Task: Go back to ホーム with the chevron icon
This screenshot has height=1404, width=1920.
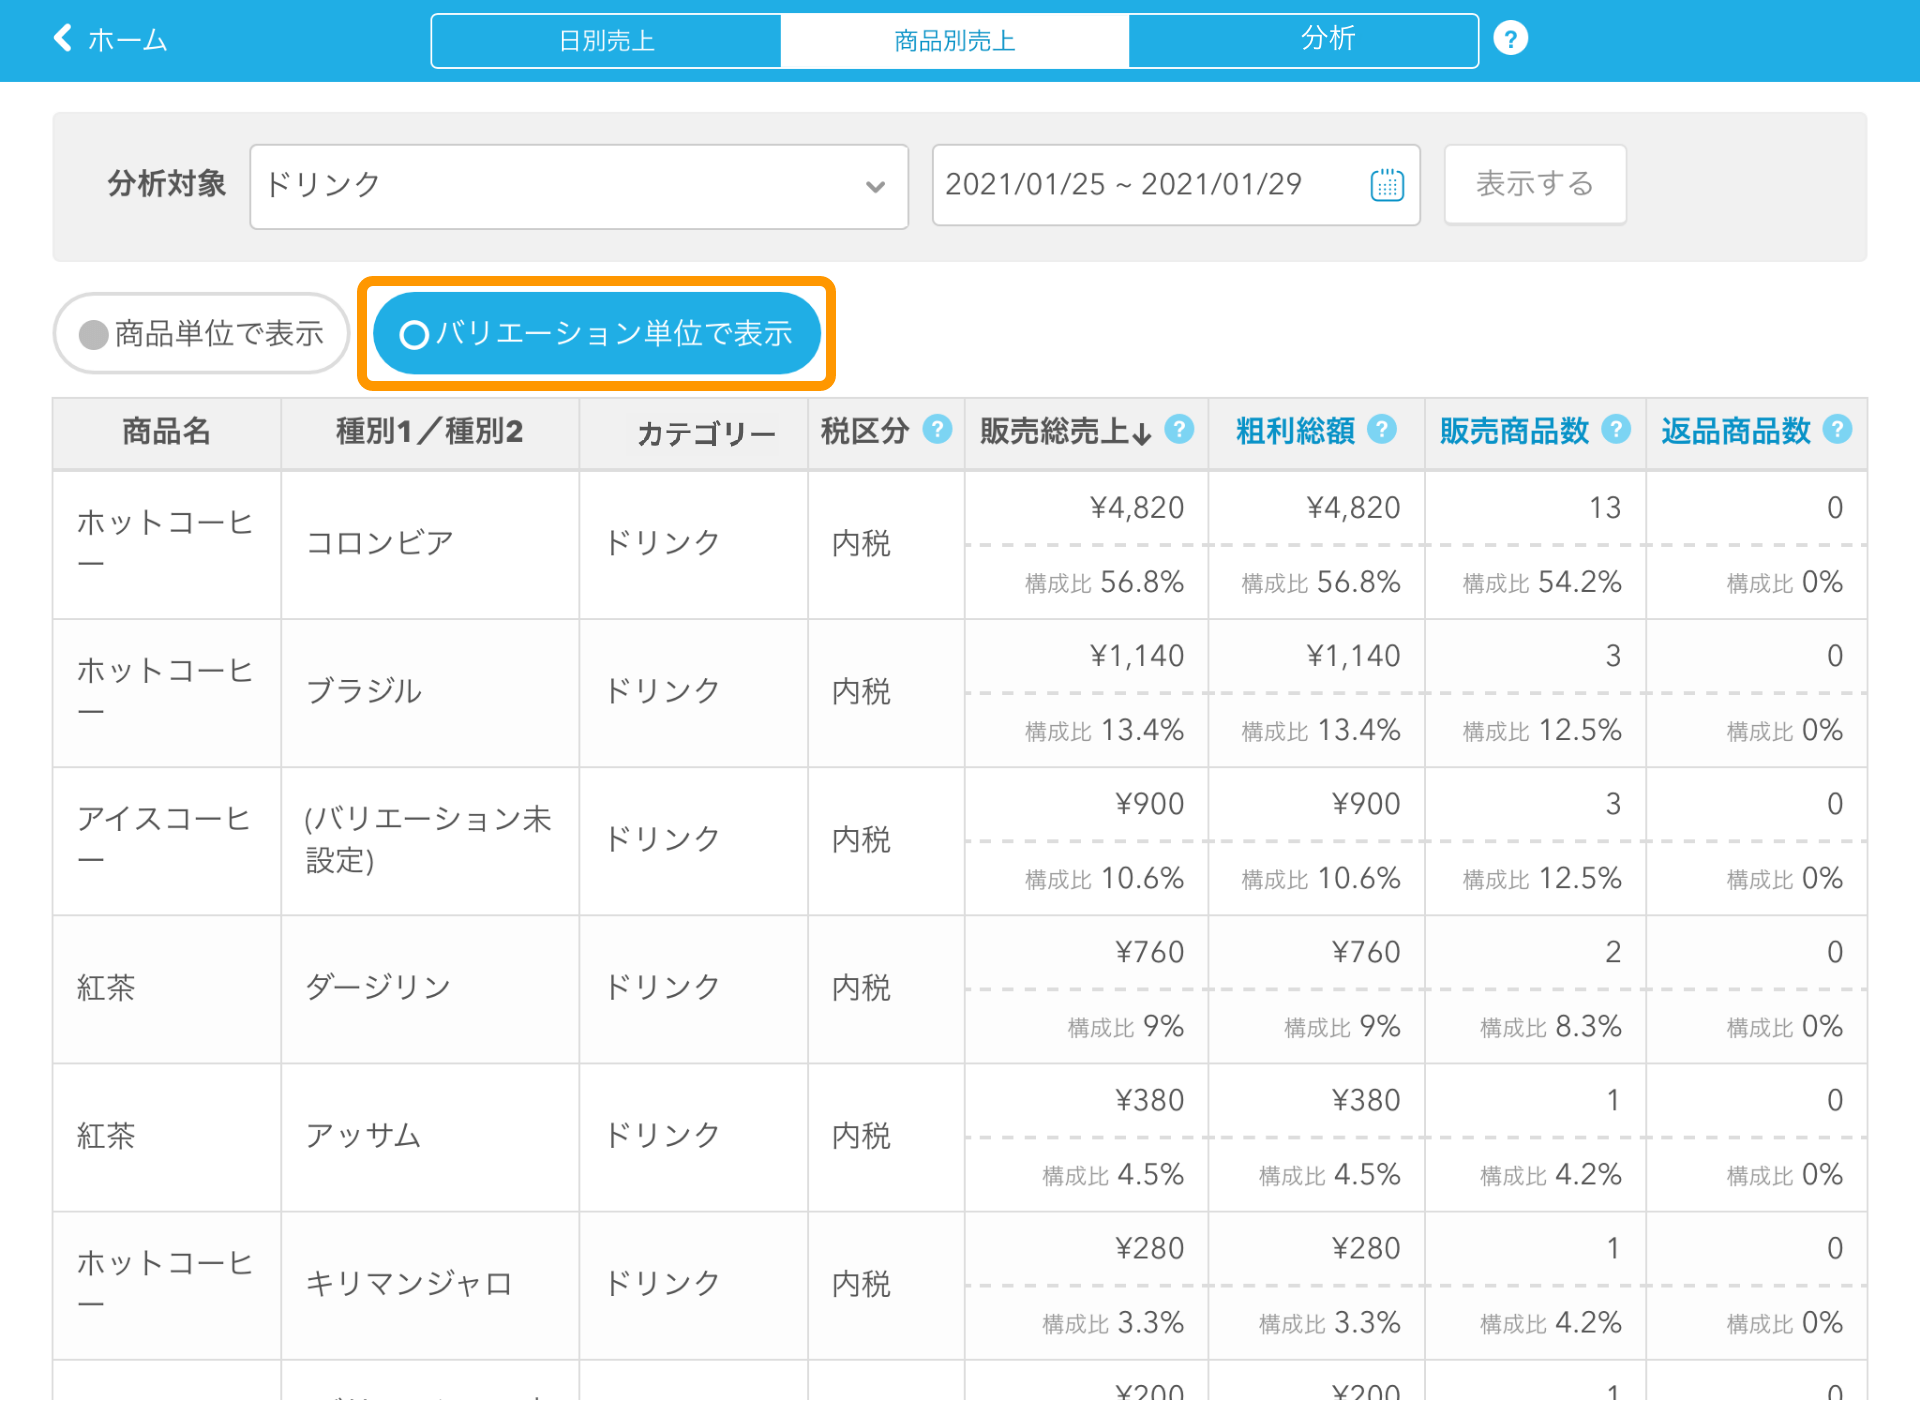Action: tap(63, 38)
